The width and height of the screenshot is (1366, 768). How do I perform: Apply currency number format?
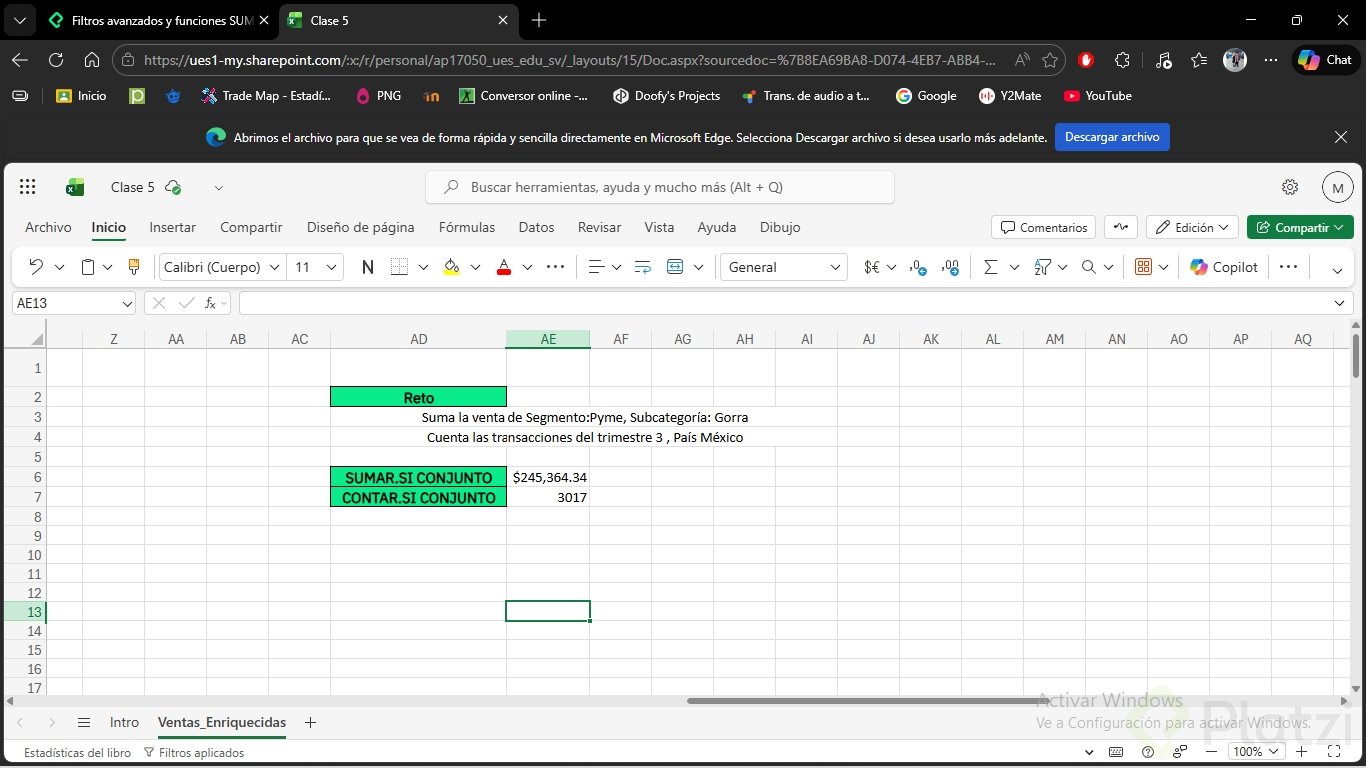tap(872, 267)
